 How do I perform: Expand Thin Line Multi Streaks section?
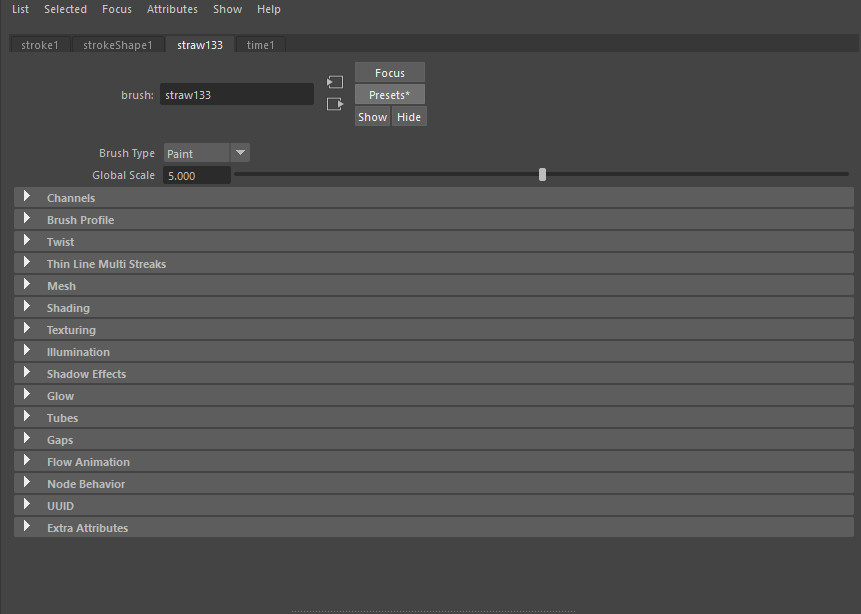(434, 264)
